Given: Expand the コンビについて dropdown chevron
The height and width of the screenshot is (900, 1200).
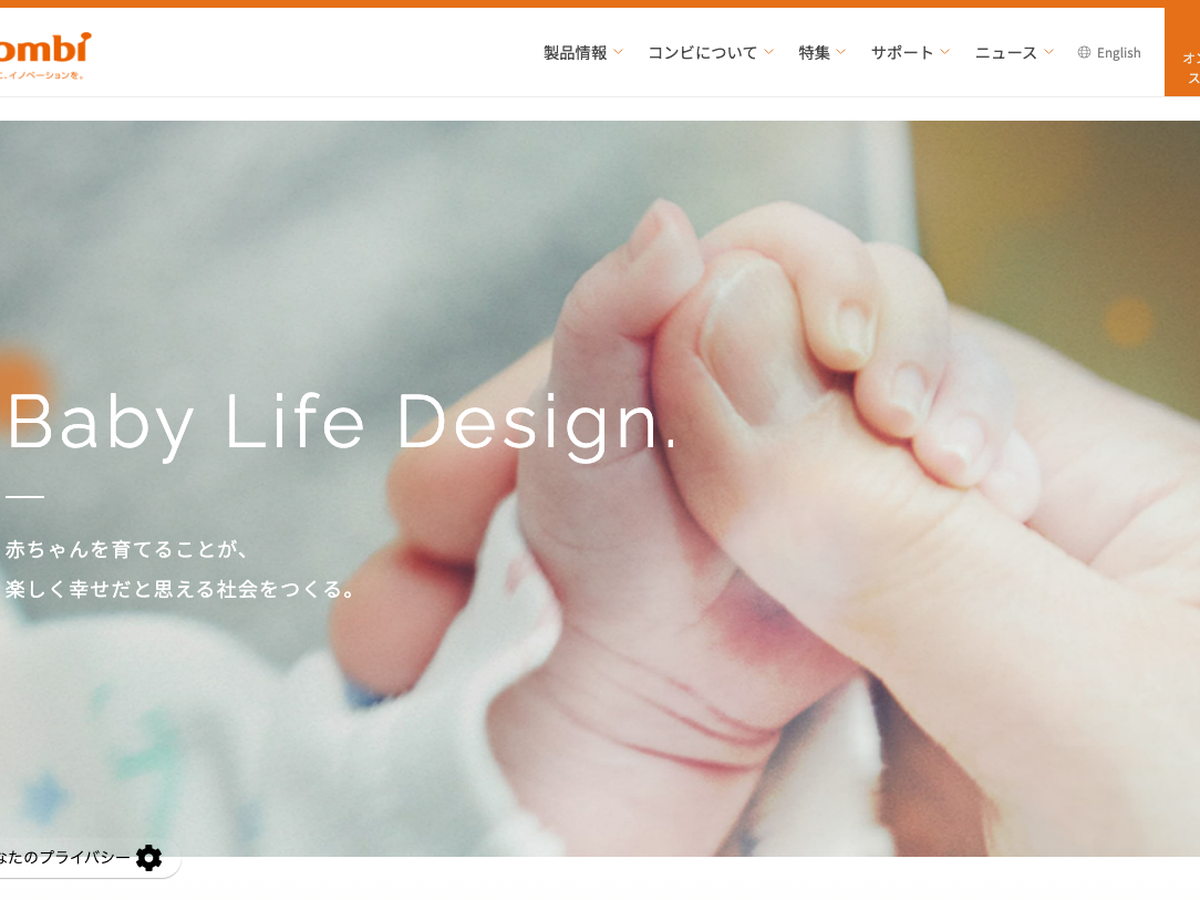Looking at the screenshot, I should click(x=768, y=52).
